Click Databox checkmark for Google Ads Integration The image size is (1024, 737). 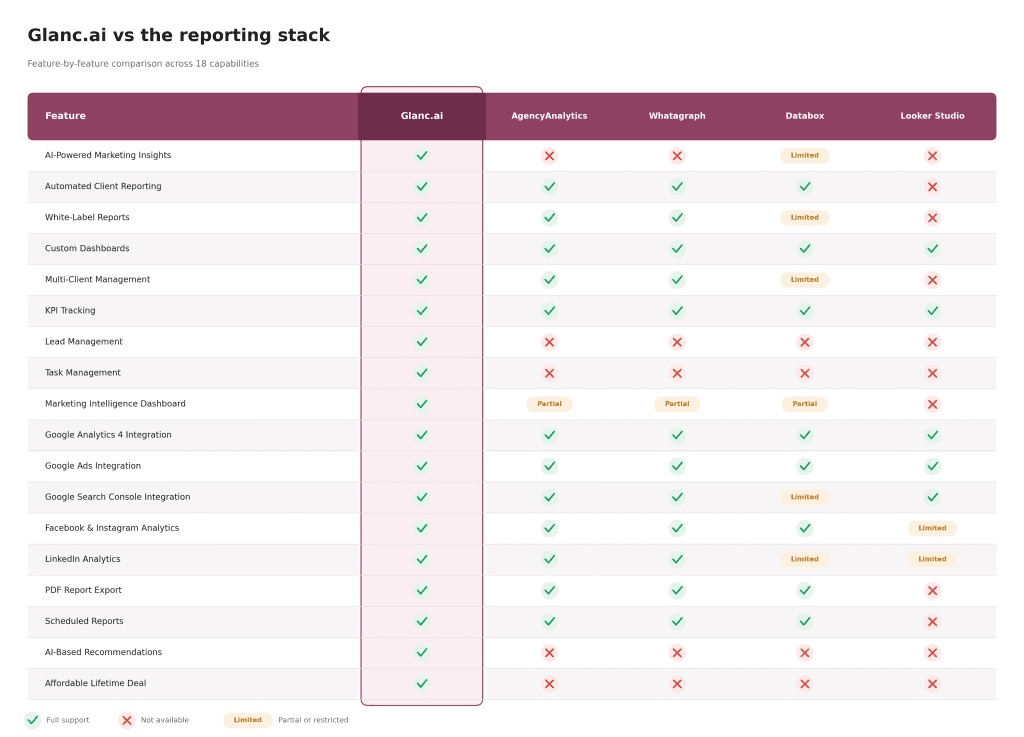(x=805, y=466)
